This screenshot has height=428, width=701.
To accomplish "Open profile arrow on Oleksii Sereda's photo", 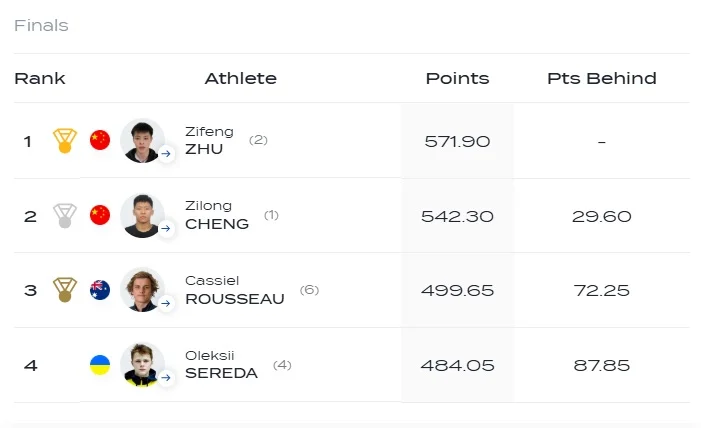I will [166, 378].
